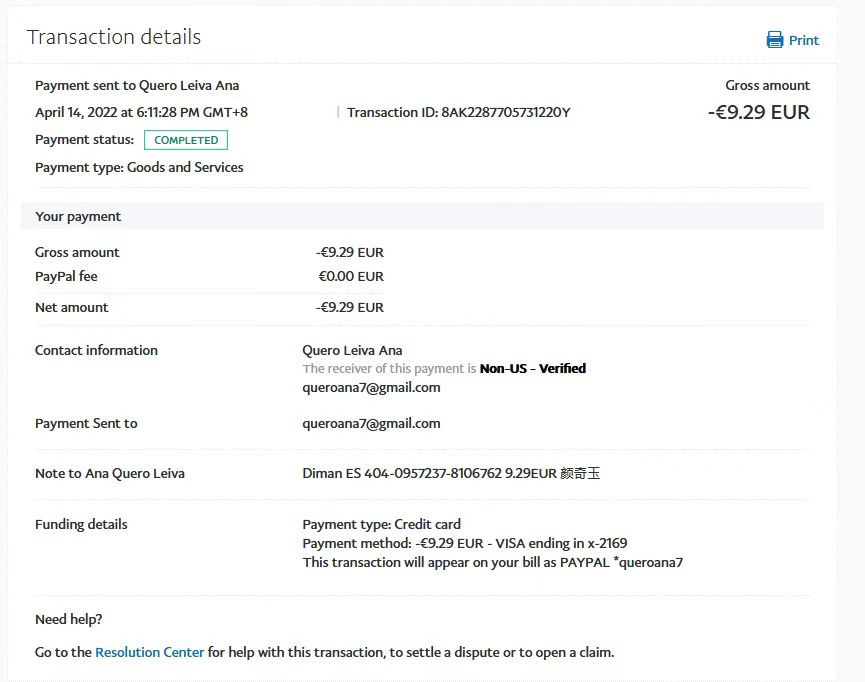Click the Need help? text
The width and height of the screenshot is (865, 682).
coord(69,619)
